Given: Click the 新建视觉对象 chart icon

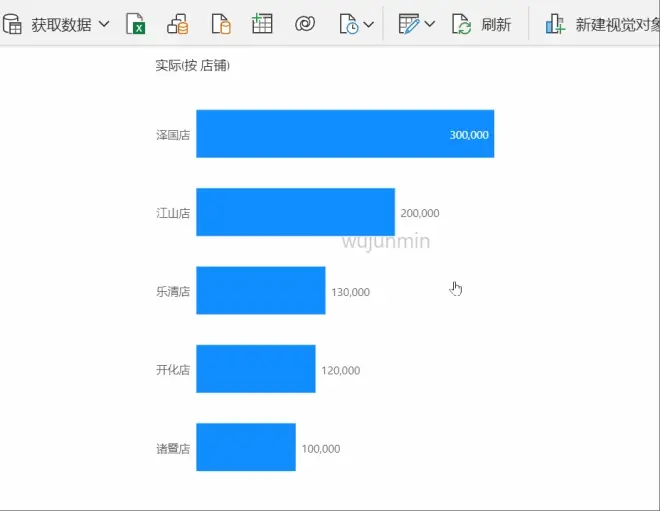Looking at the screenshot, I should 555,24.
